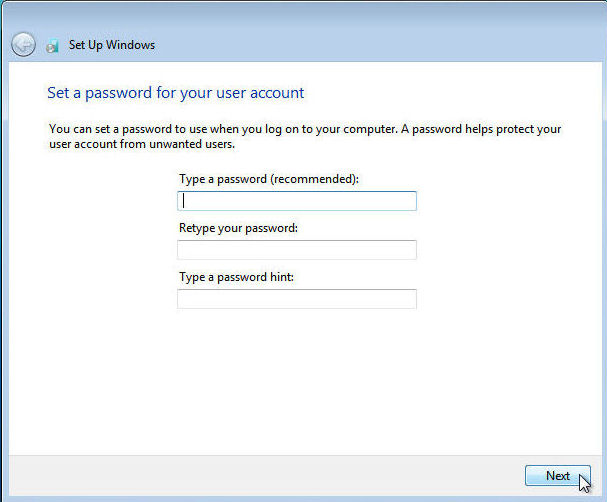The width and height of the screenshot is (607, 502).
Task: Click blank white area below the hint field
Action: pos(300,380)
